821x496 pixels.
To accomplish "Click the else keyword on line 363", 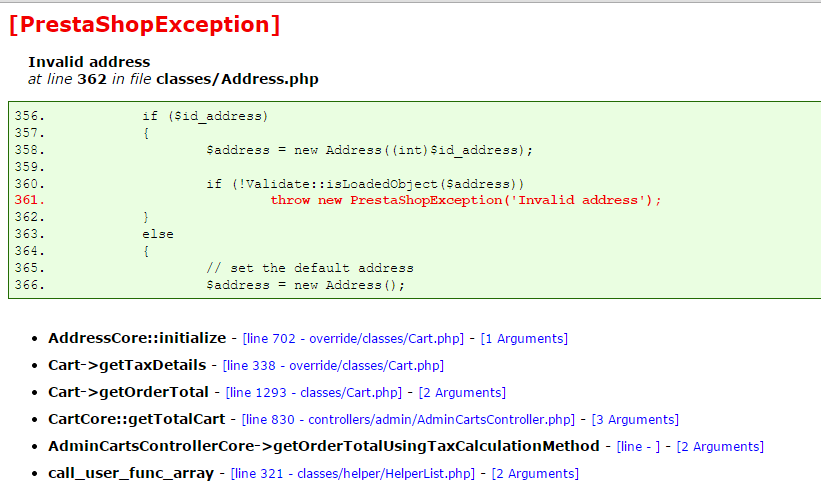I will point(158,234).
